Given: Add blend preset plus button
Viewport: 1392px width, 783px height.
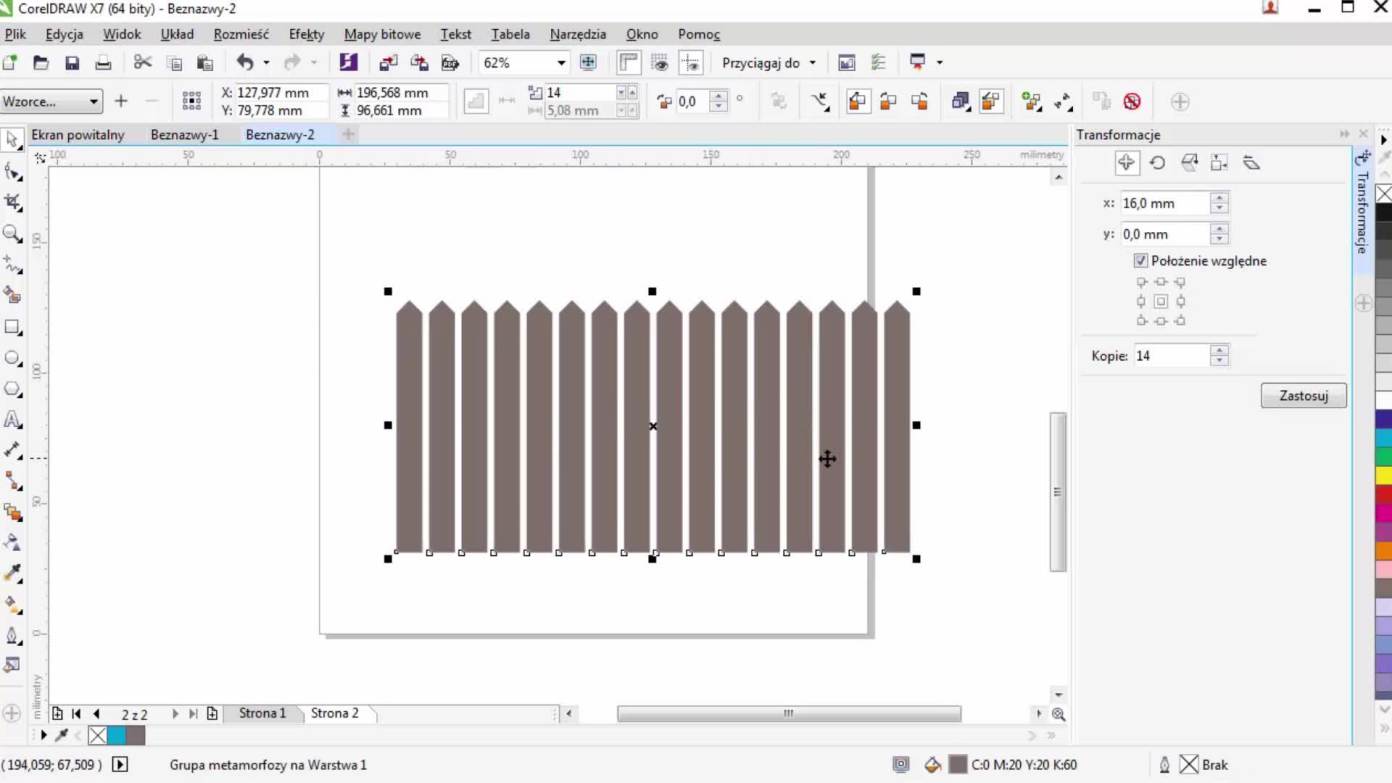Looking at the screenshot, I should pyautogui.click(x=121, y=101).
